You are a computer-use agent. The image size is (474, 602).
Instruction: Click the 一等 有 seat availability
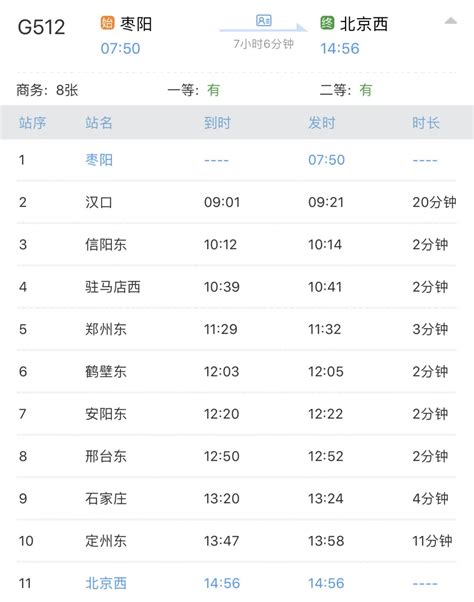click(193, 90)
